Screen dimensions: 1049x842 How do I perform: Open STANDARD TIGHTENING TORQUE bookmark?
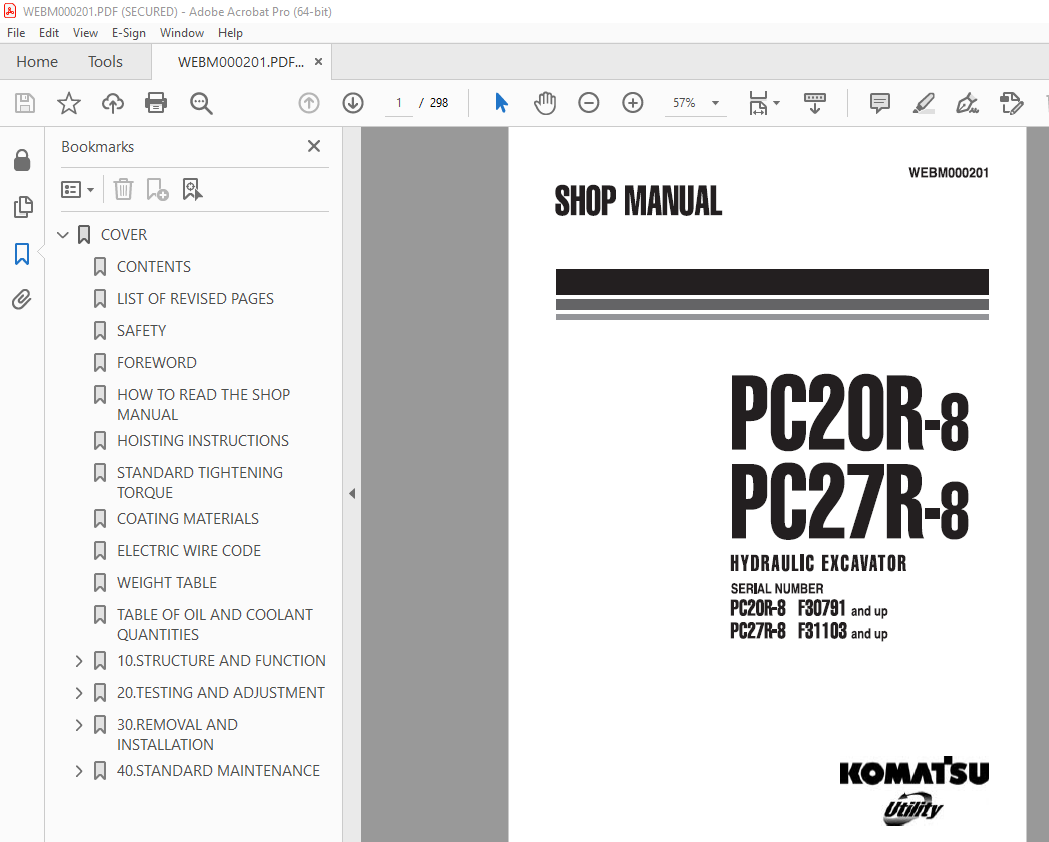pos(199,482)
